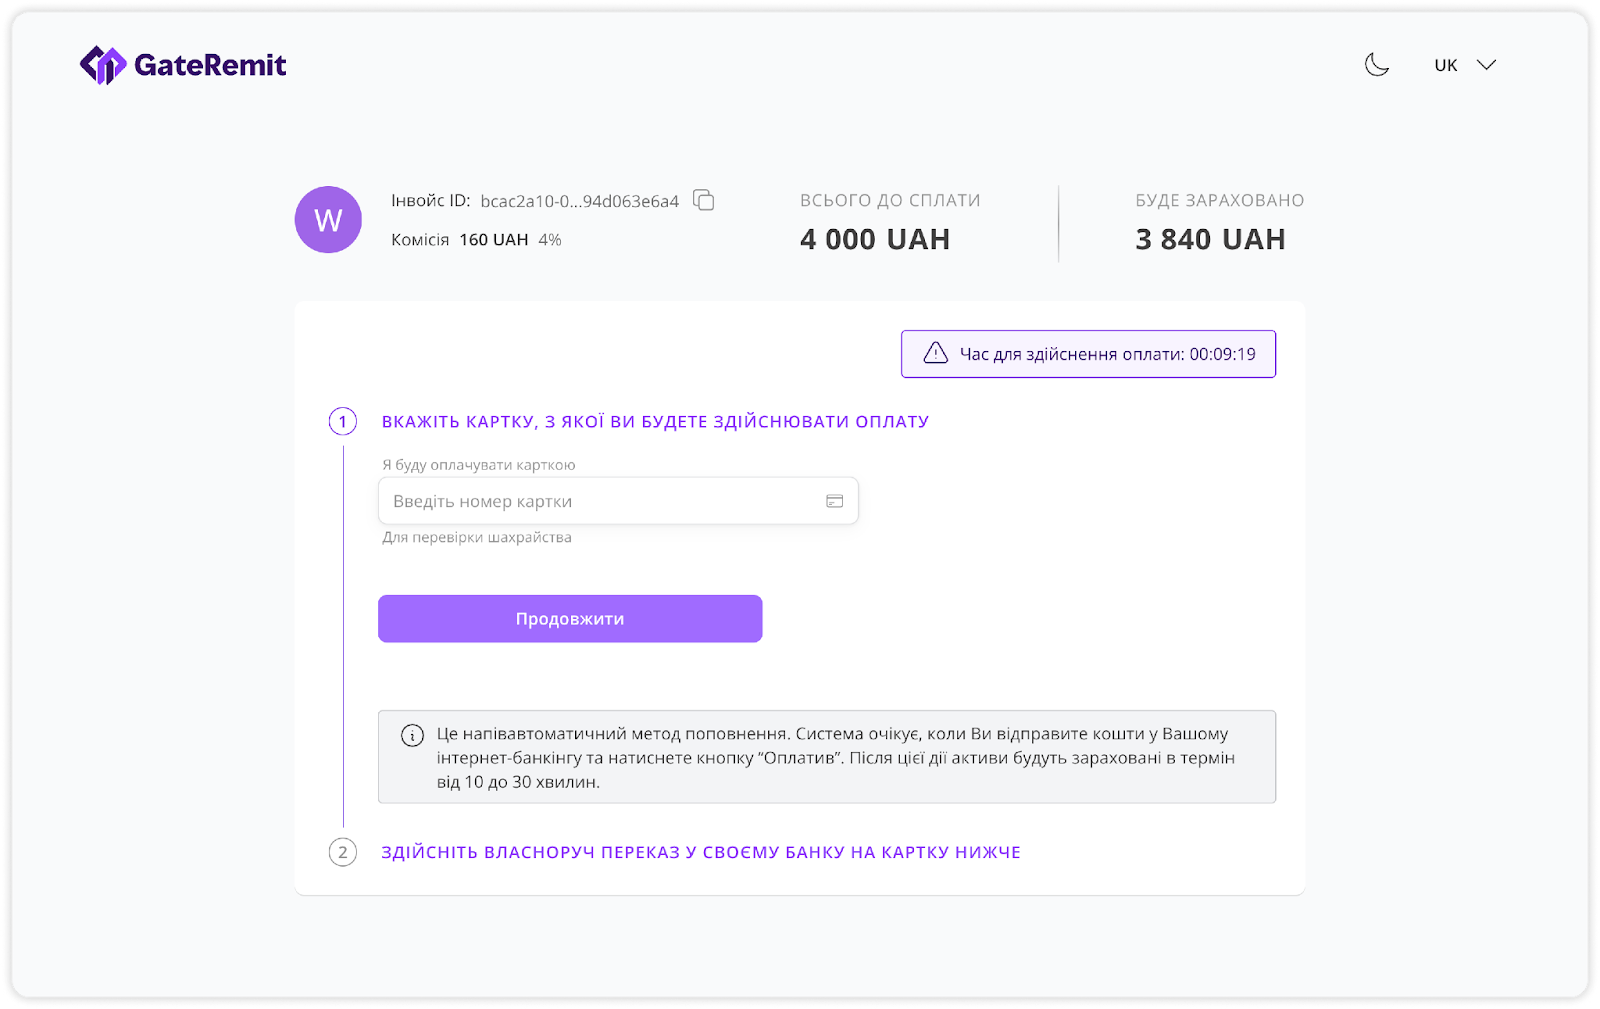The image size is (1600, 1009).
Task: Click the chevron next to UK
Action: pos(1487,65)
